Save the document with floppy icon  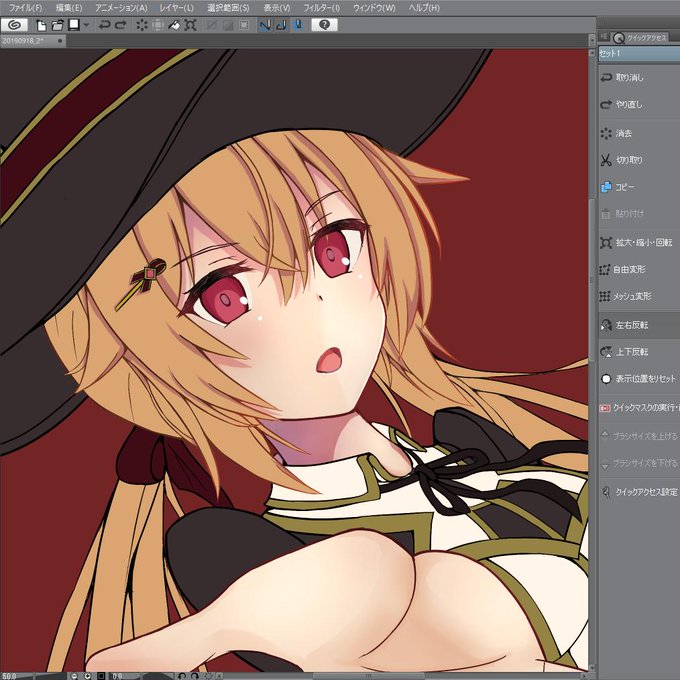point(74,25)
